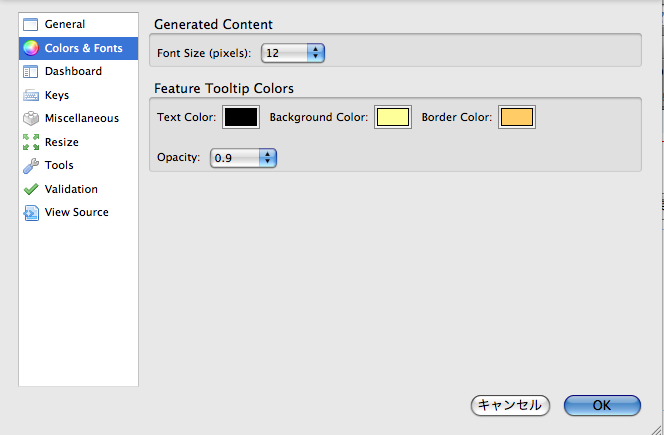Screen dimensions: 664x435
Task: Pick the orange Border Color swatch
Action: tap(517, 118)
